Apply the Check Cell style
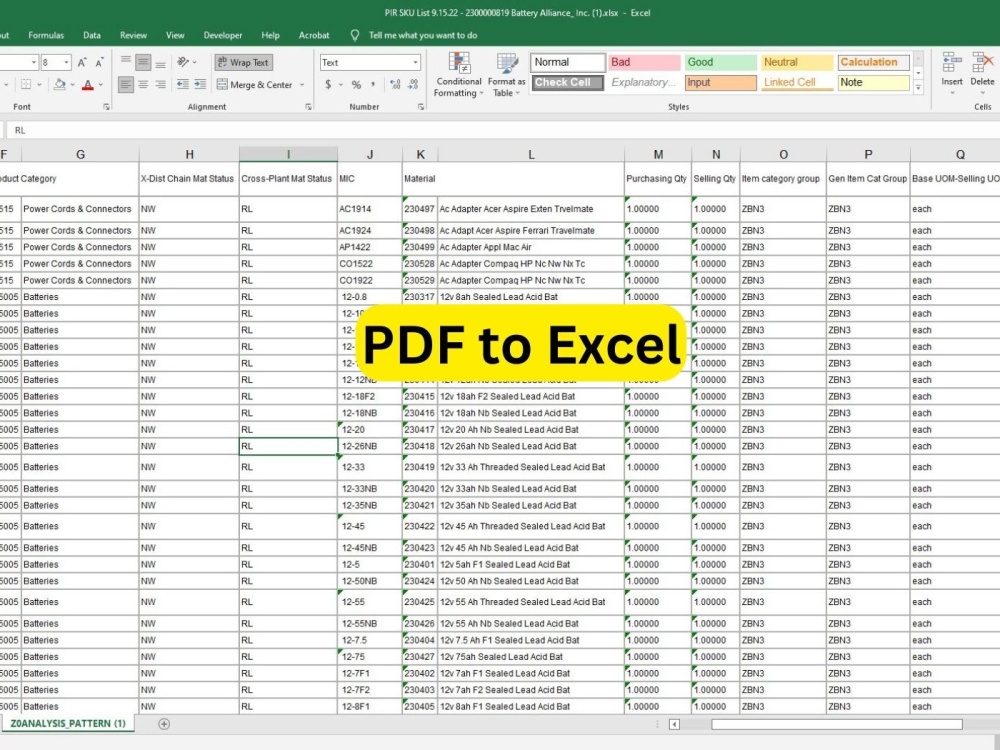 [x=568, y=82]
